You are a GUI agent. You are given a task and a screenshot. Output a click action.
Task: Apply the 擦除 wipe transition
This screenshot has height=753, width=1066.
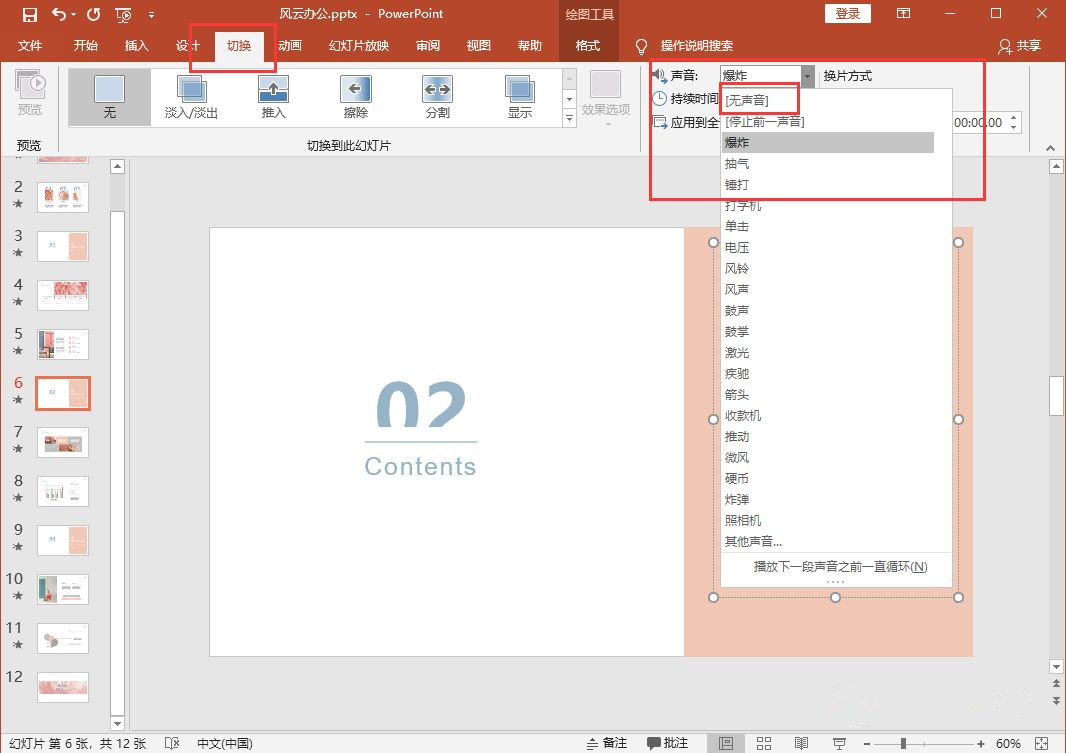(x=356, y=97)
